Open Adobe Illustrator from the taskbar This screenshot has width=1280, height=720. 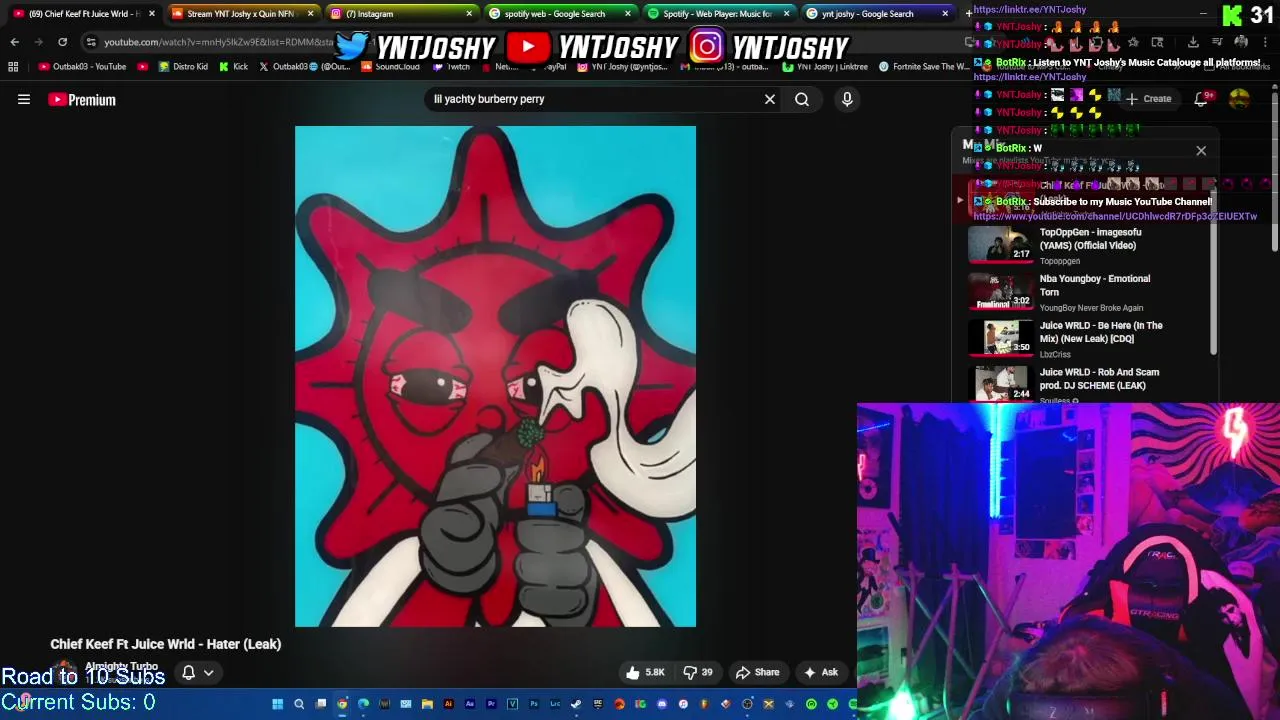448,704
